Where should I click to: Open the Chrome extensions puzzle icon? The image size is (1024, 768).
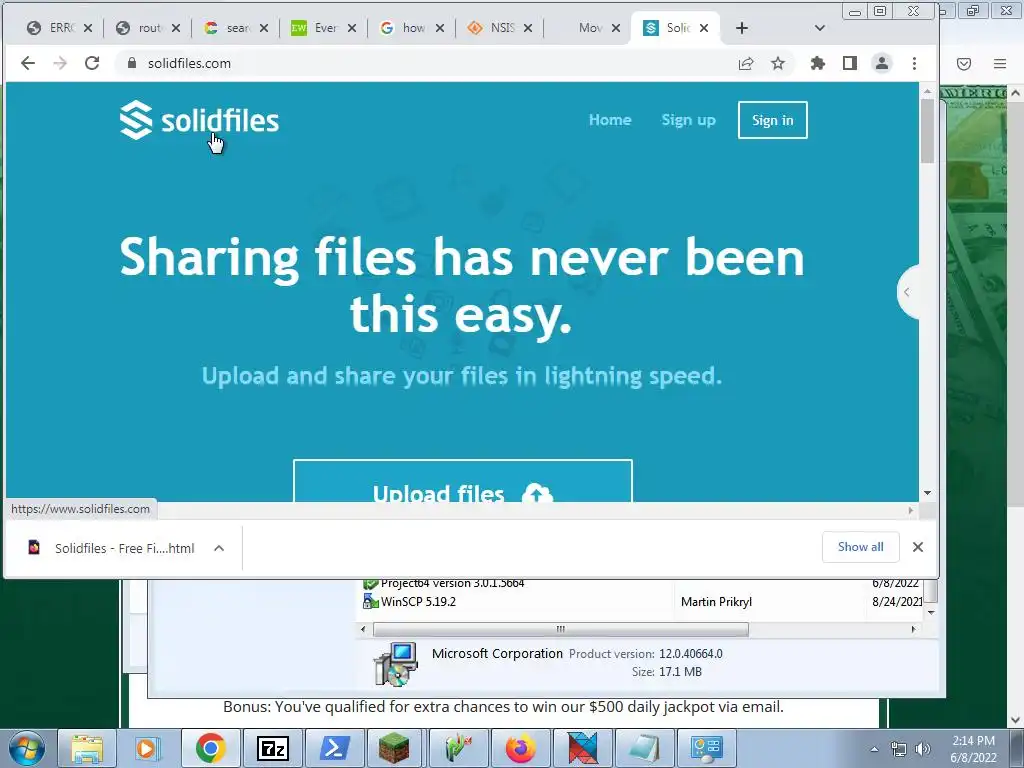click(818, 63)
